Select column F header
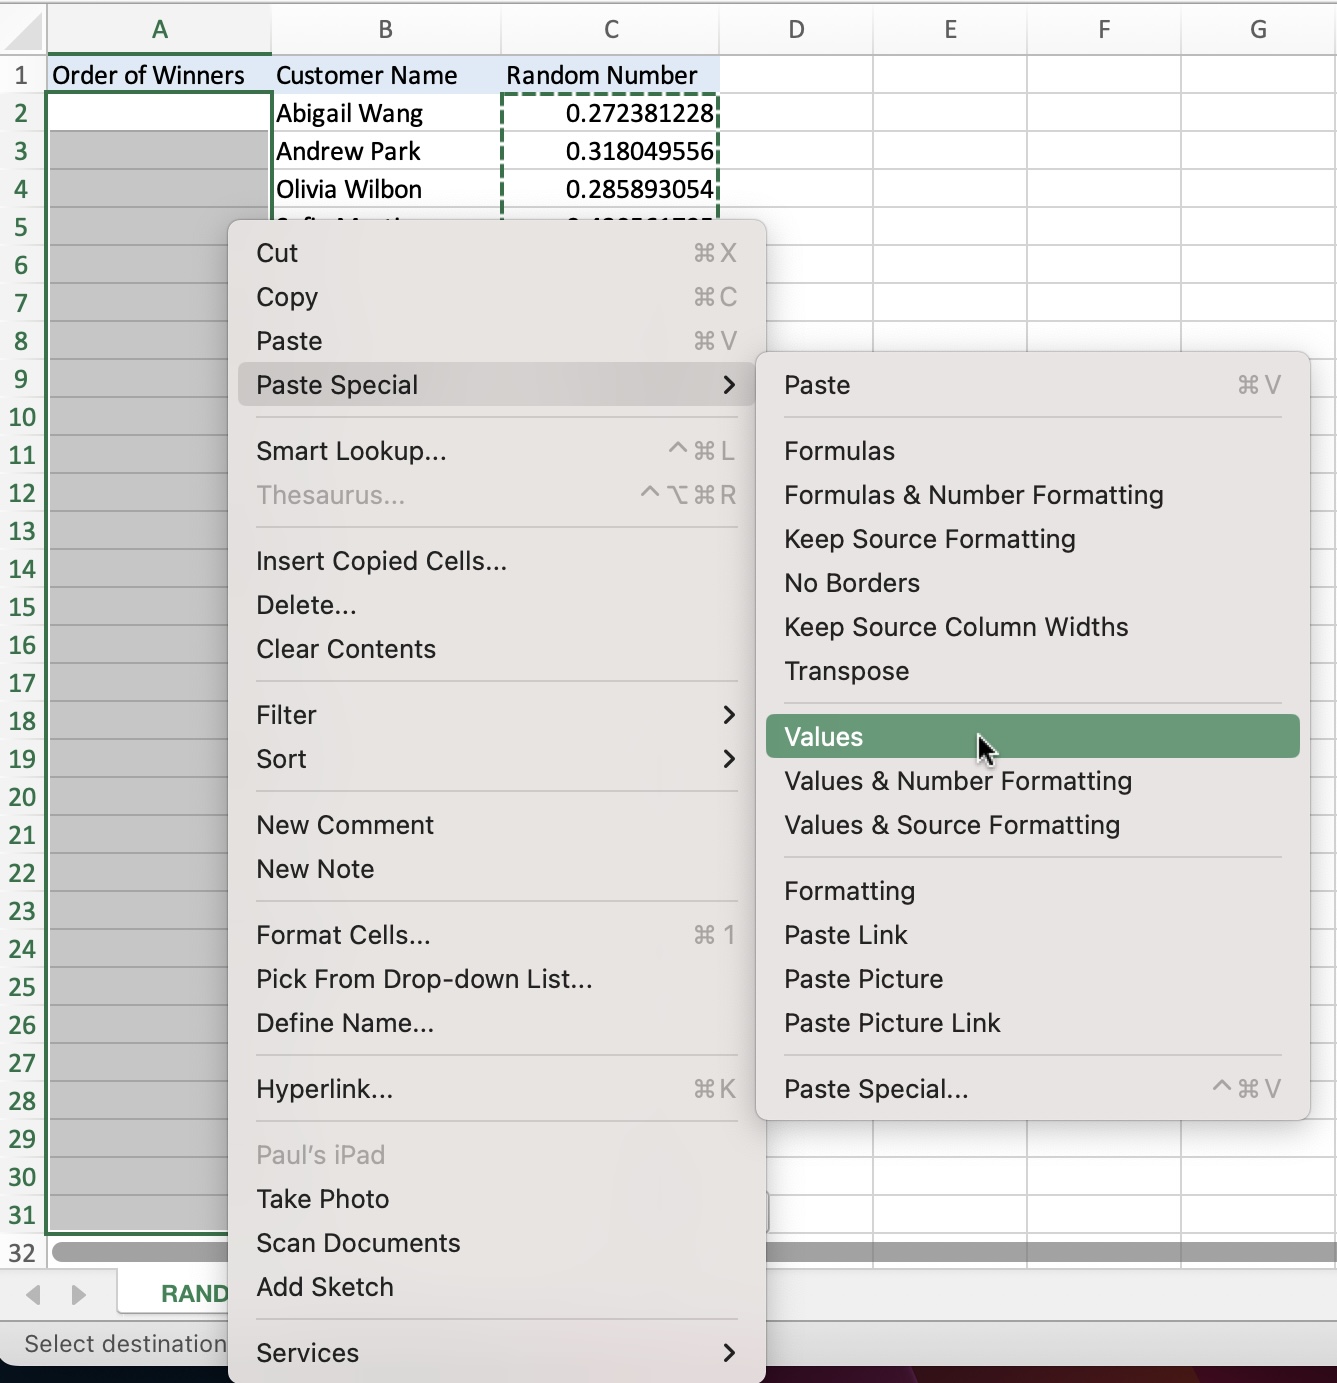The height and width of the screenshot is (1383, 1337). 1104,30
